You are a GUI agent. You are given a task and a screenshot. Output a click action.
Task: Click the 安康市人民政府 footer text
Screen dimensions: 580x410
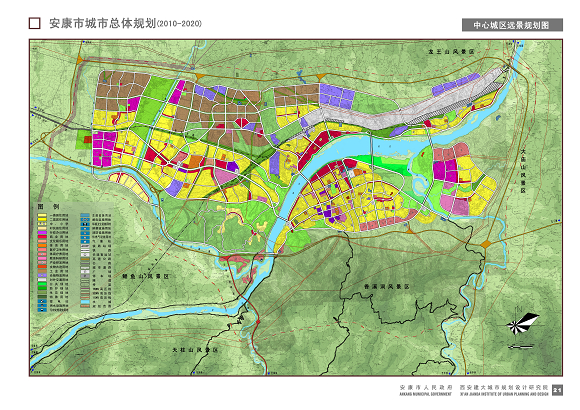[426, 387]
